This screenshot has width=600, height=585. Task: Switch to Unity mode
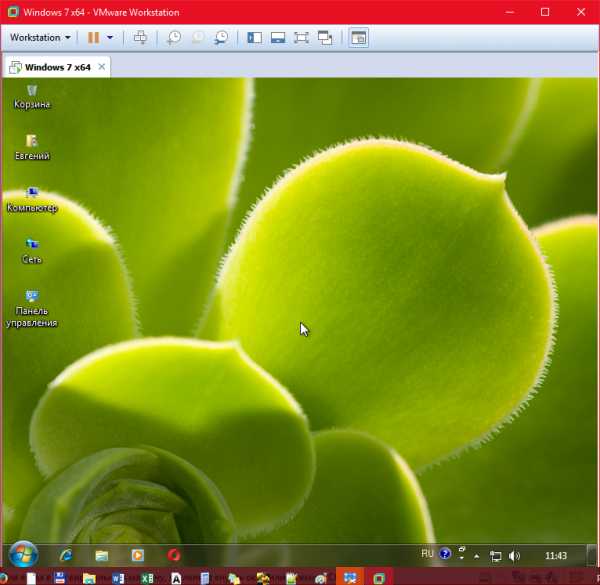tap(325, 37)
